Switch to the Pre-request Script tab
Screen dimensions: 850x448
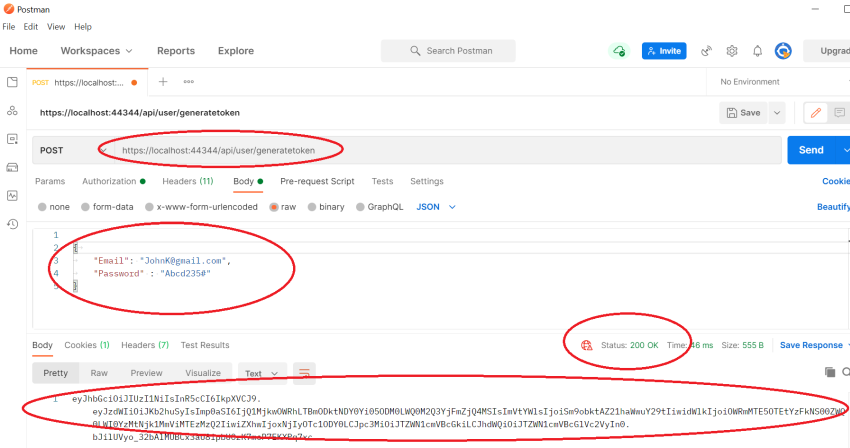[317, 181]
